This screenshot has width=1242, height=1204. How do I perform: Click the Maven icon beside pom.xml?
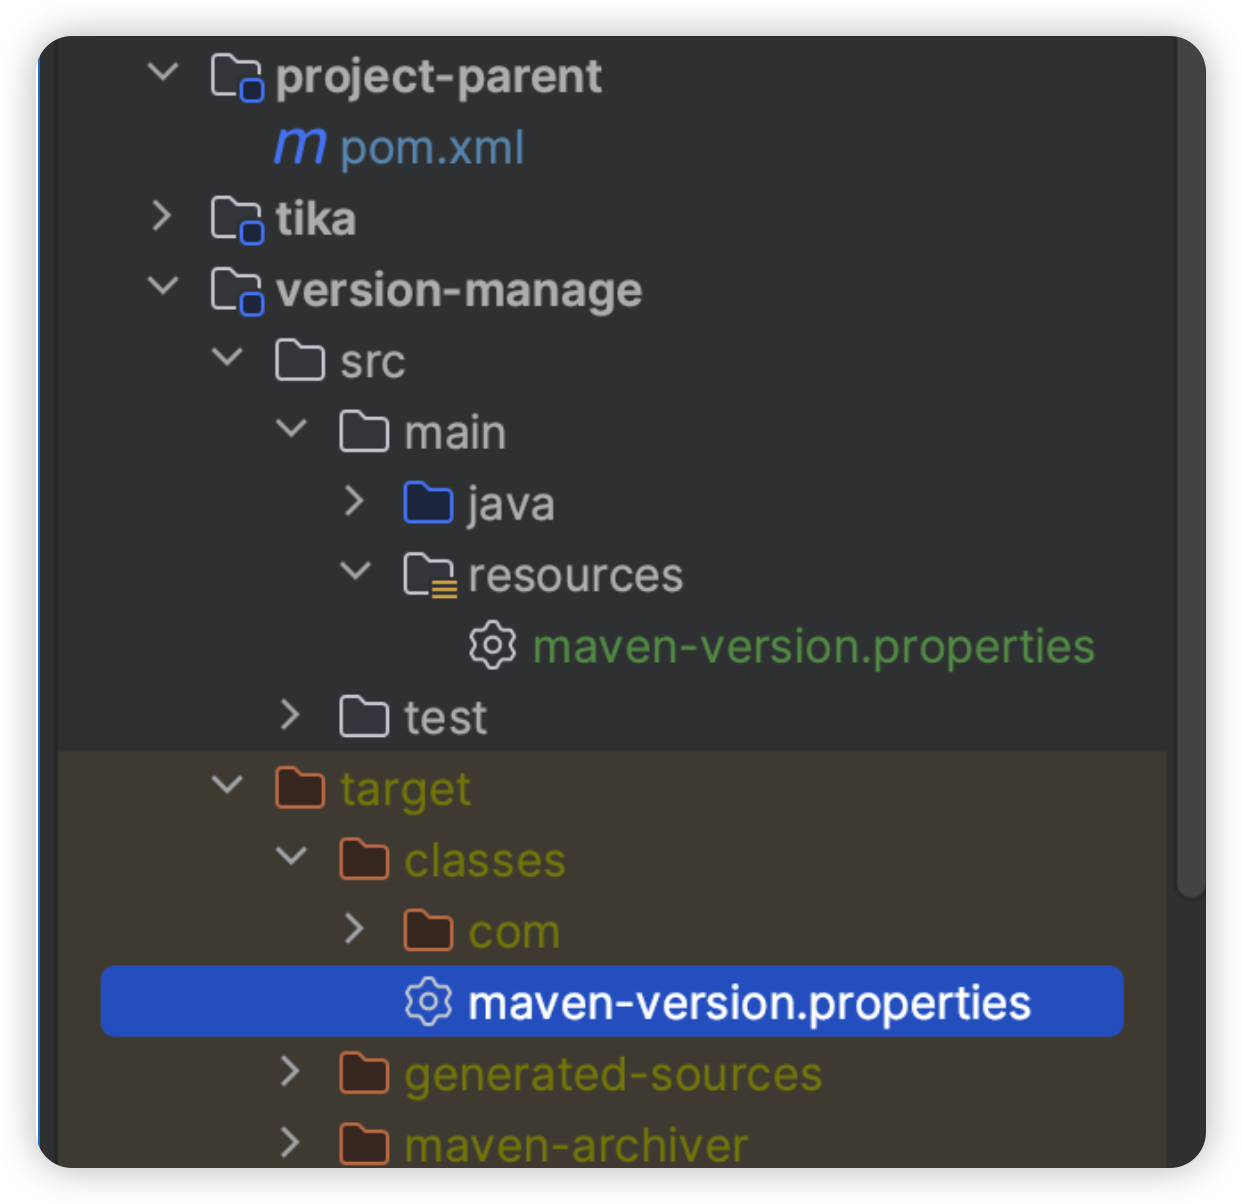point(300,147)
